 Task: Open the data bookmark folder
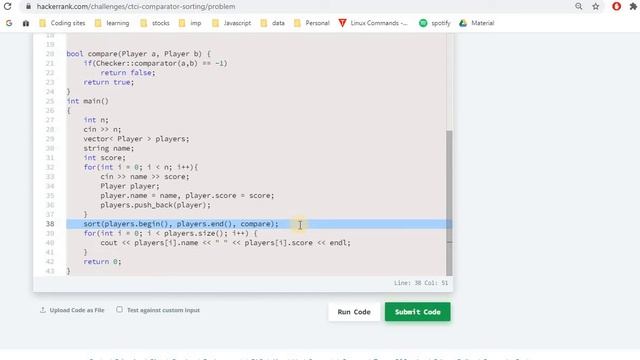click(x=273, y=23)
